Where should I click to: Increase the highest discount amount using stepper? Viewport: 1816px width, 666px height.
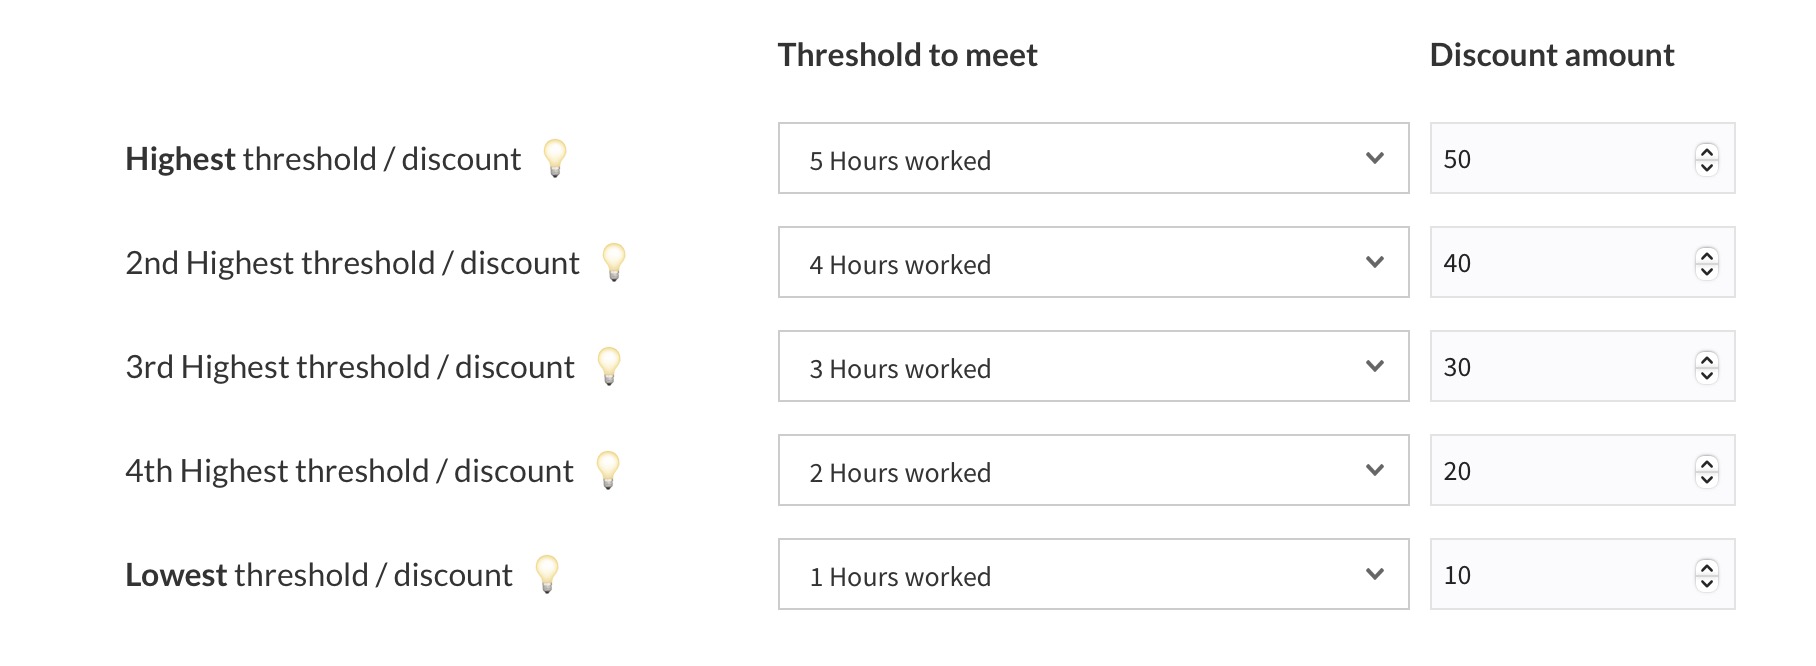coord(1707,152)
